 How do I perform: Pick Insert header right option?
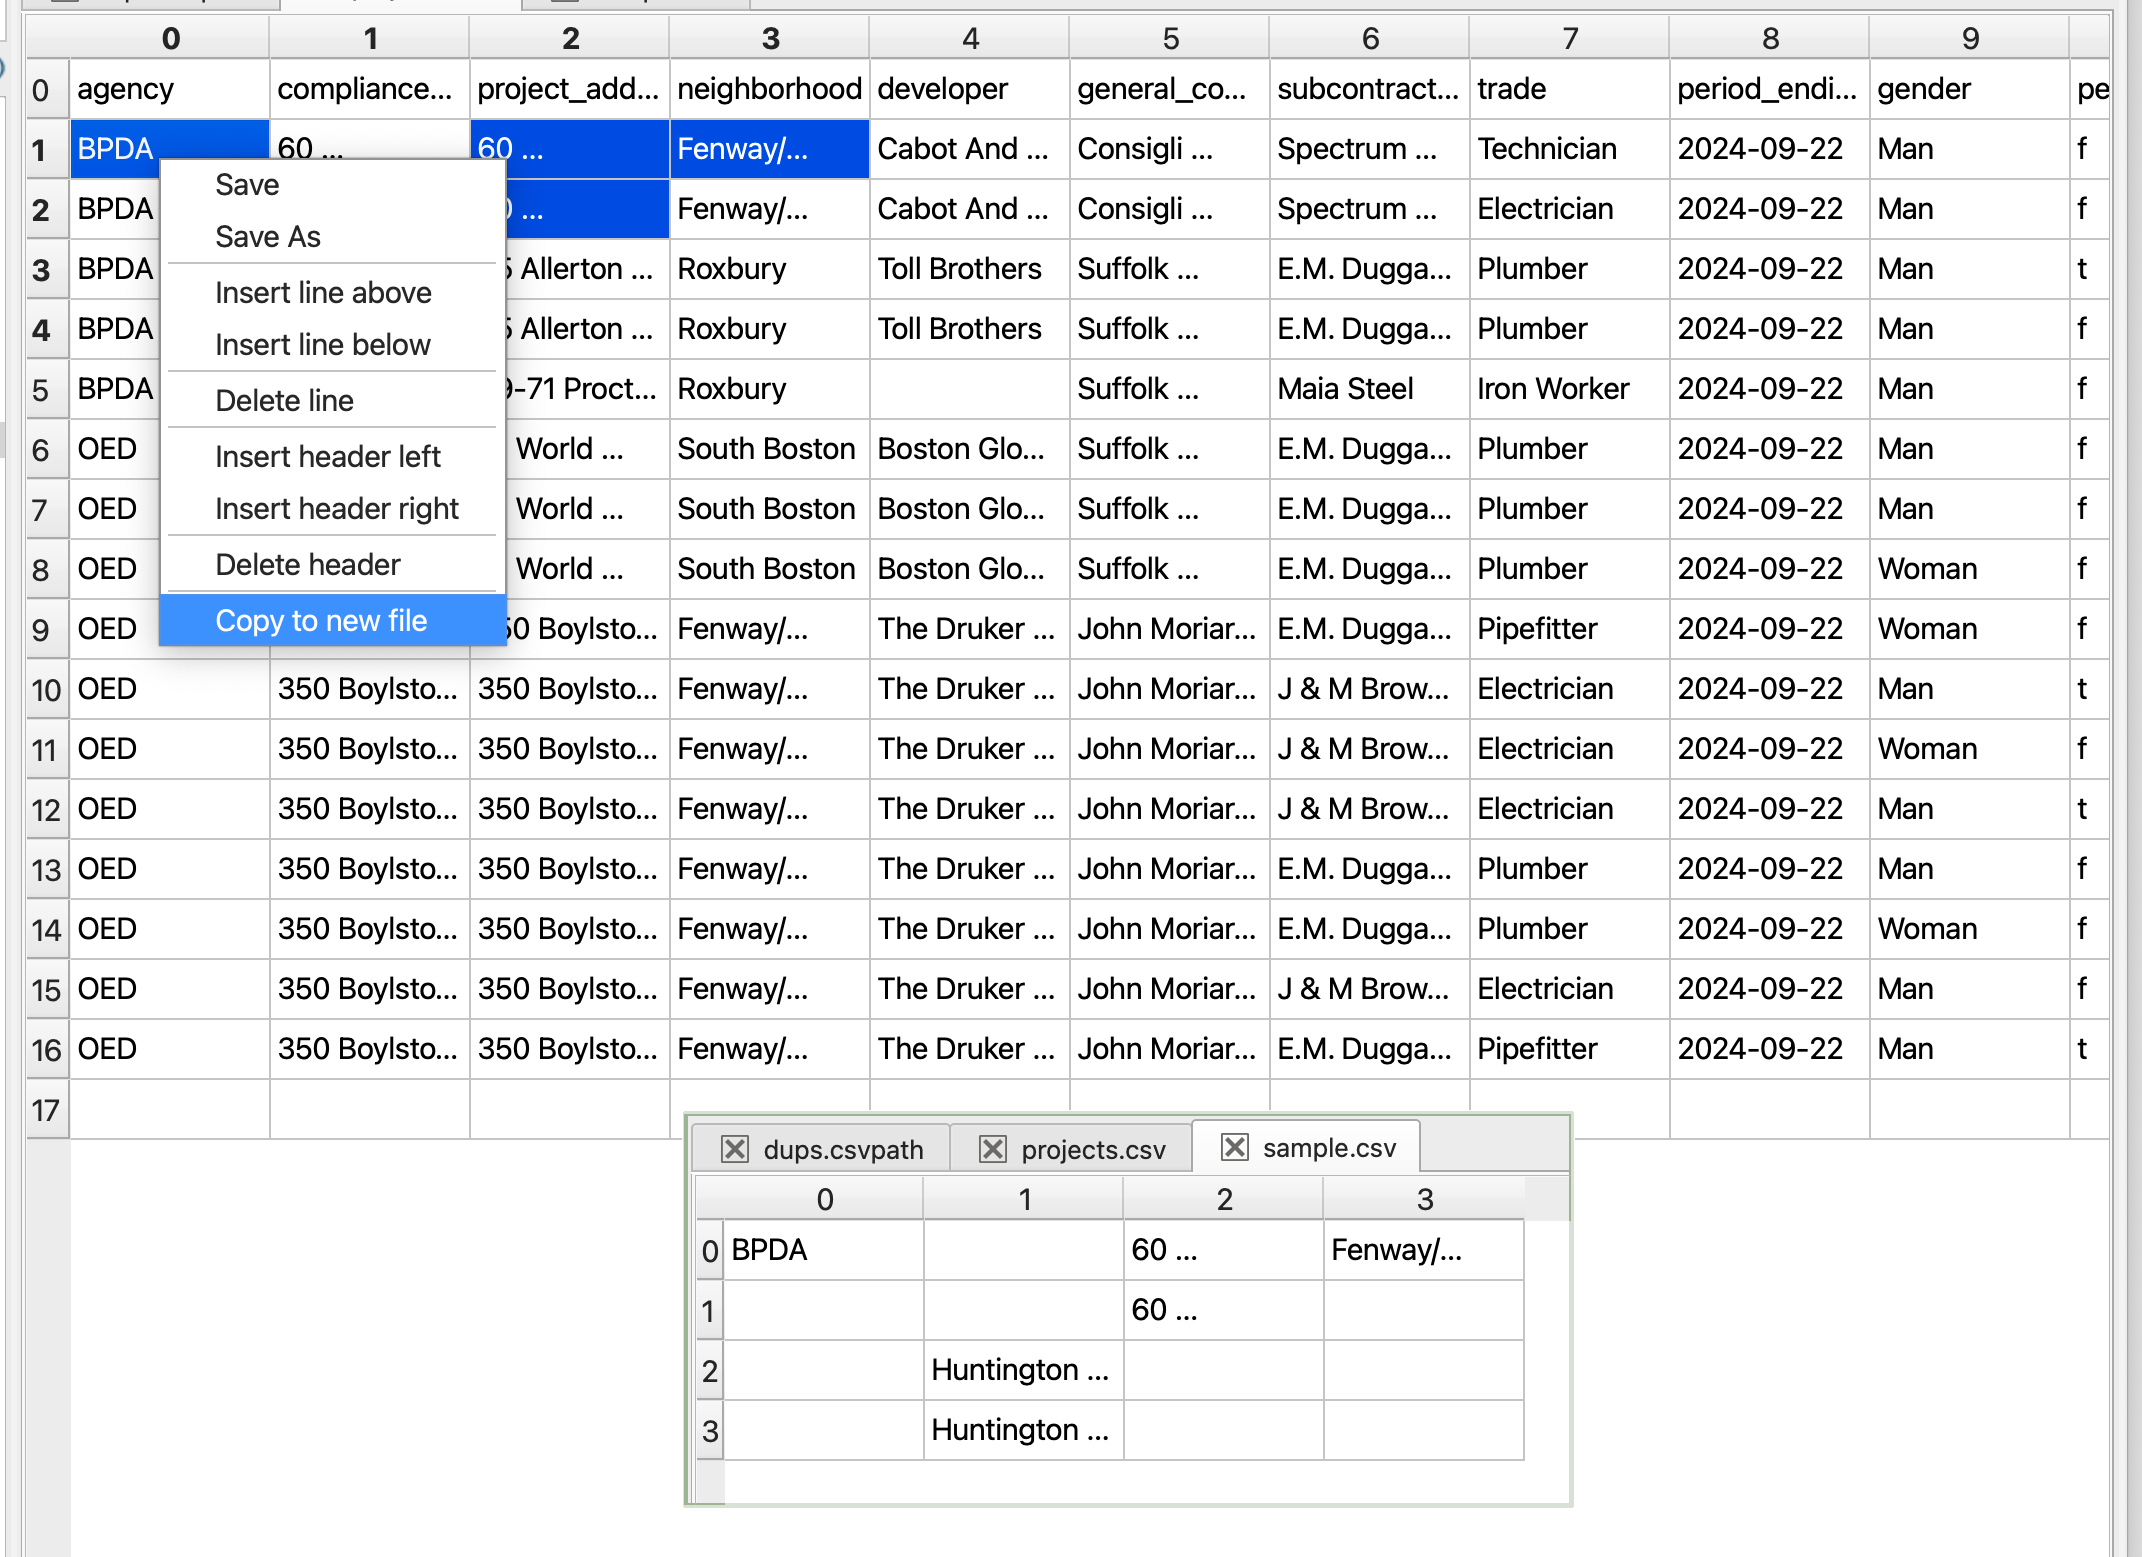pos(336,509)
